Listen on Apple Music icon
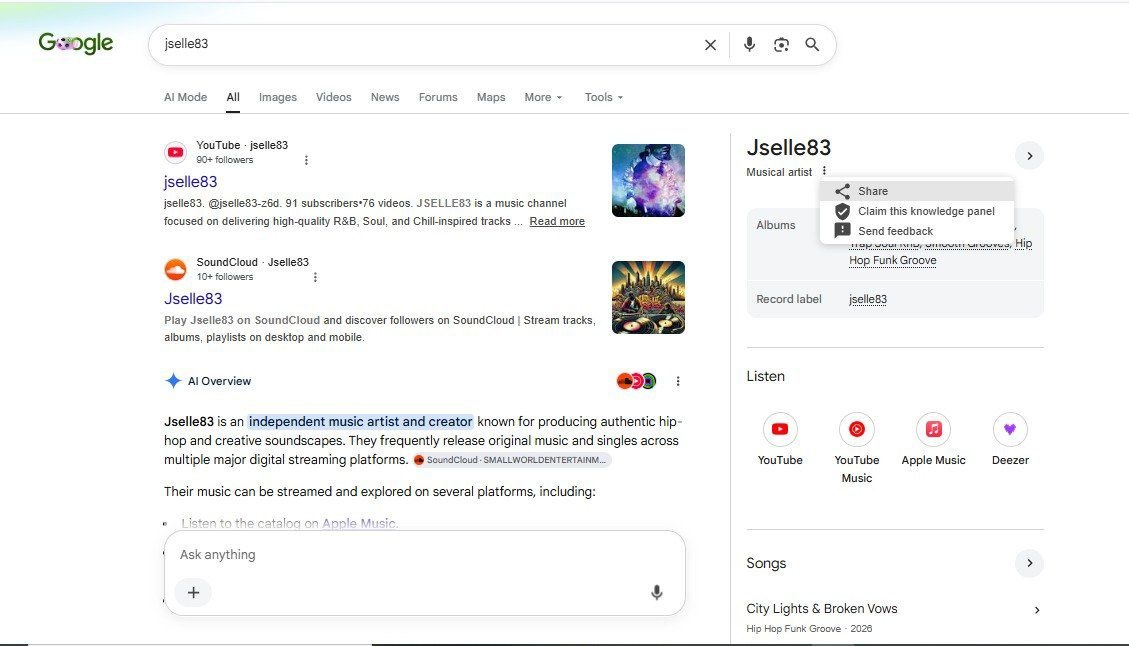The width and height of the screenshot is (1129, 646). (933, 429)
